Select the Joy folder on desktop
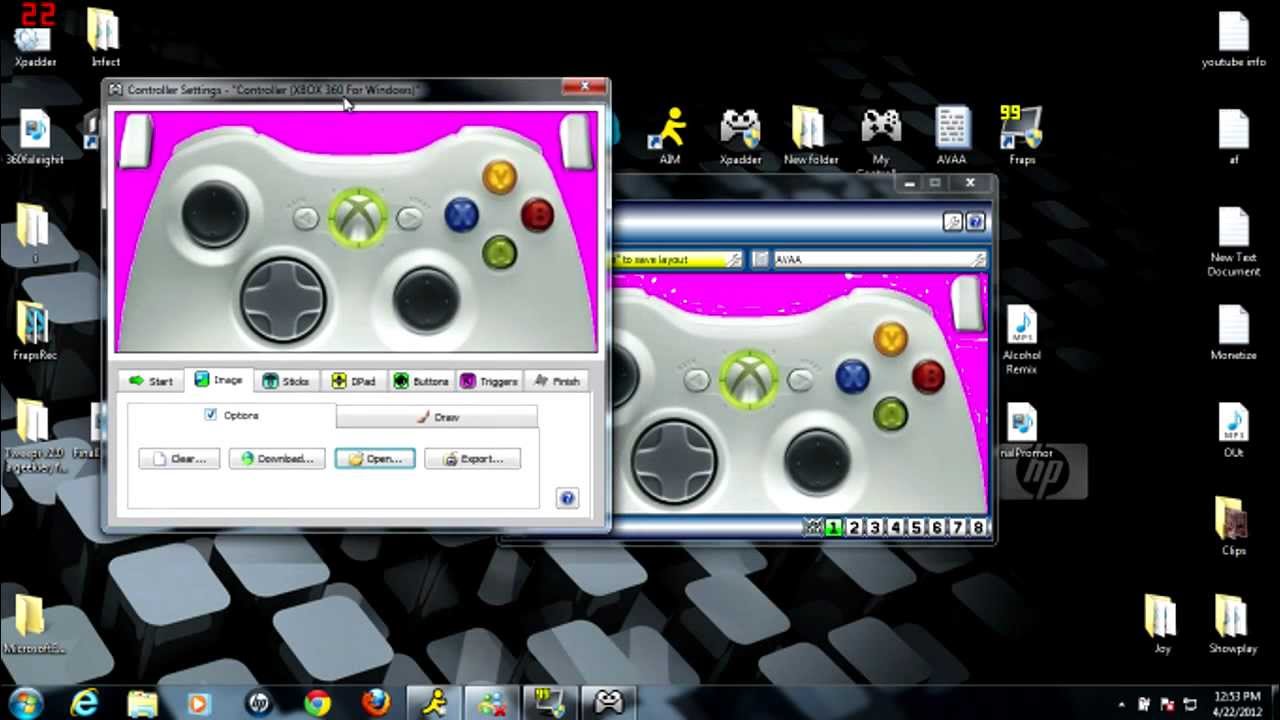 point(1161,624)
